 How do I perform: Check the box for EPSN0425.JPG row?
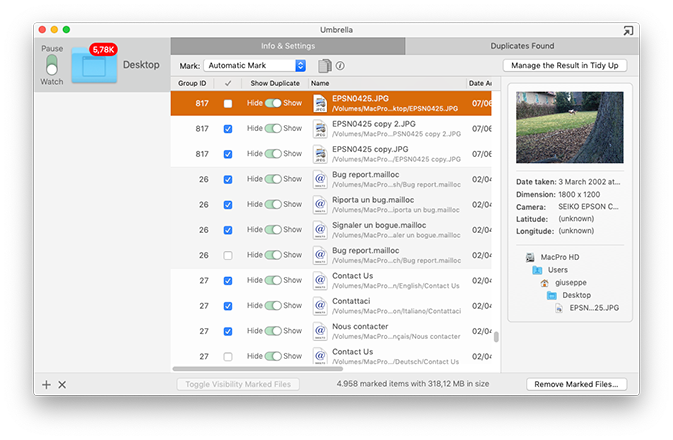[228, 103]
